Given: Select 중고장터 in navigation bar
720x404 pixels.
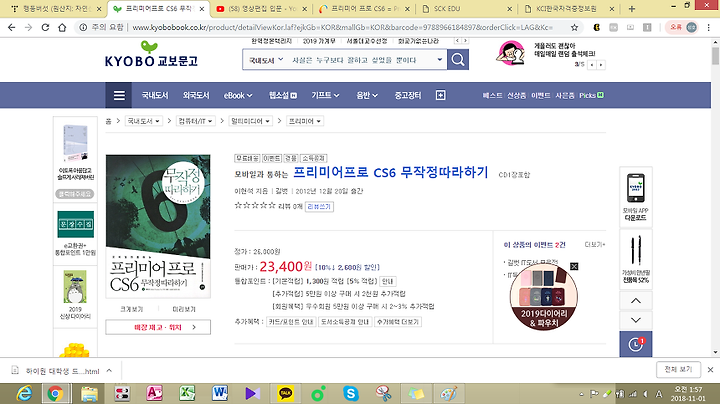Looking at the screenshot, I should 408,95.
